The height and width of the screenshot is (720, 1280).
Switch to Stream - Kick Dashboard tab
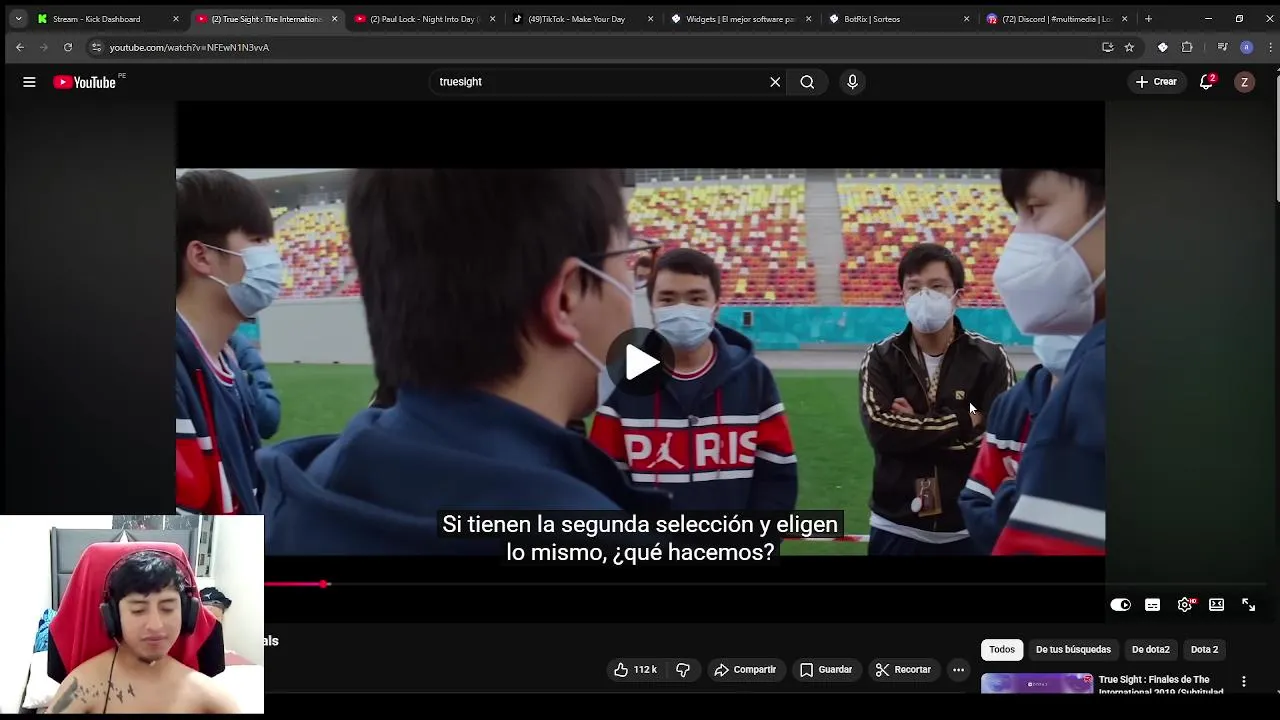[x=98, y=19]
